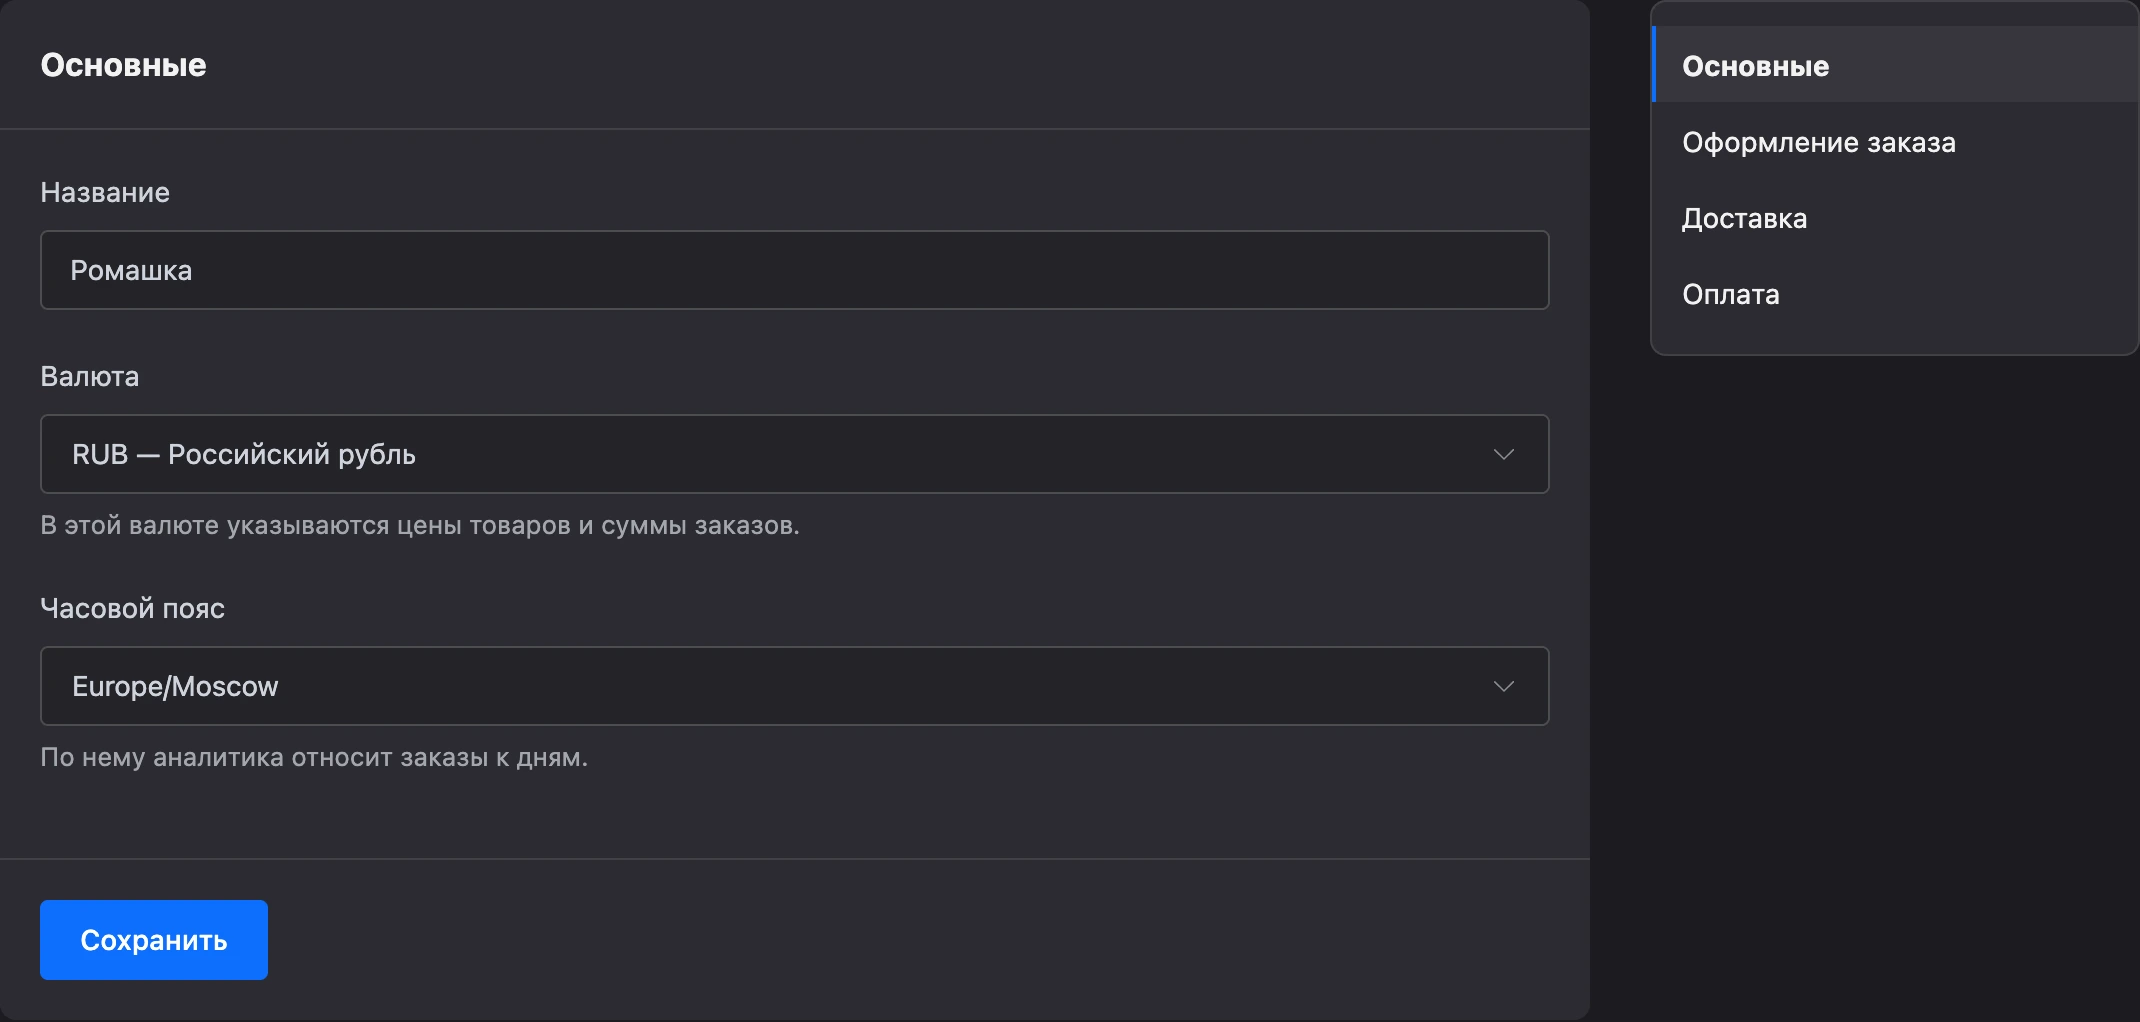The width and height of the screenshot is (2140, 1022).
Task: Click the chevron arrow in Europe/Moscow field
Action: pyautogui.click(x=1503, y=686)
